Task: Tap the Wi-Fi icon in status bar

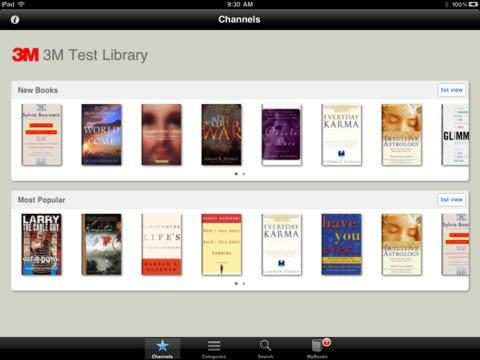Action: click(x=21, y=4)
